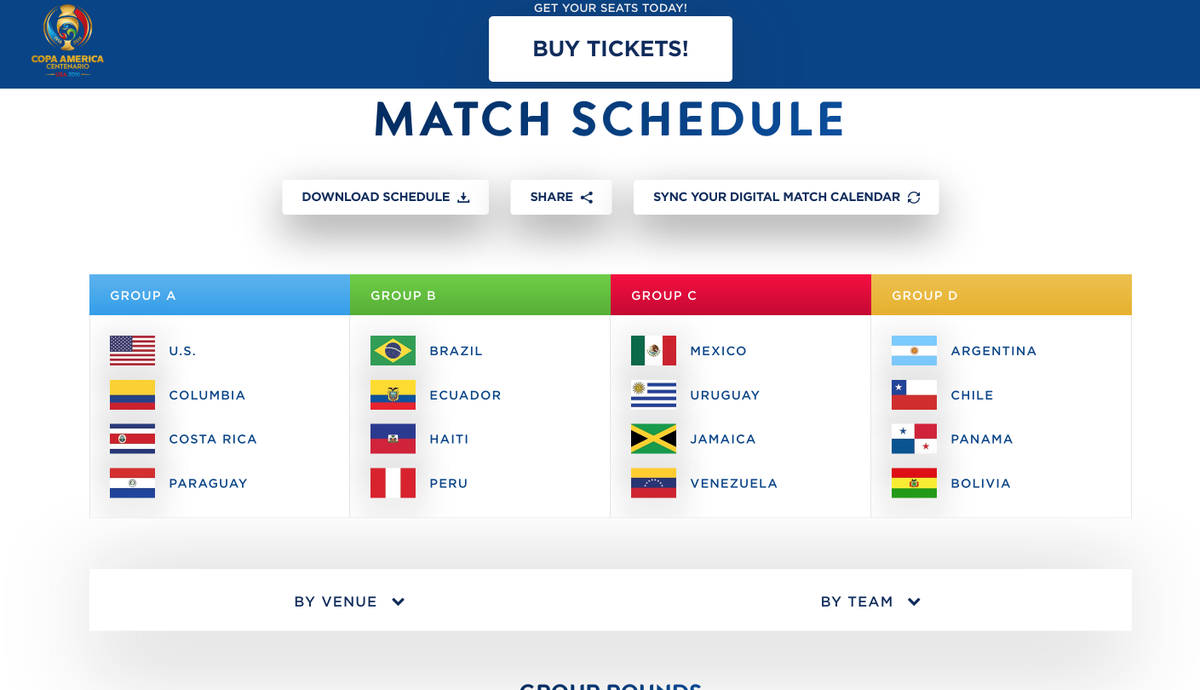Click the chevron next to By Team
The image size is (1200, 690).
point(914,602)
